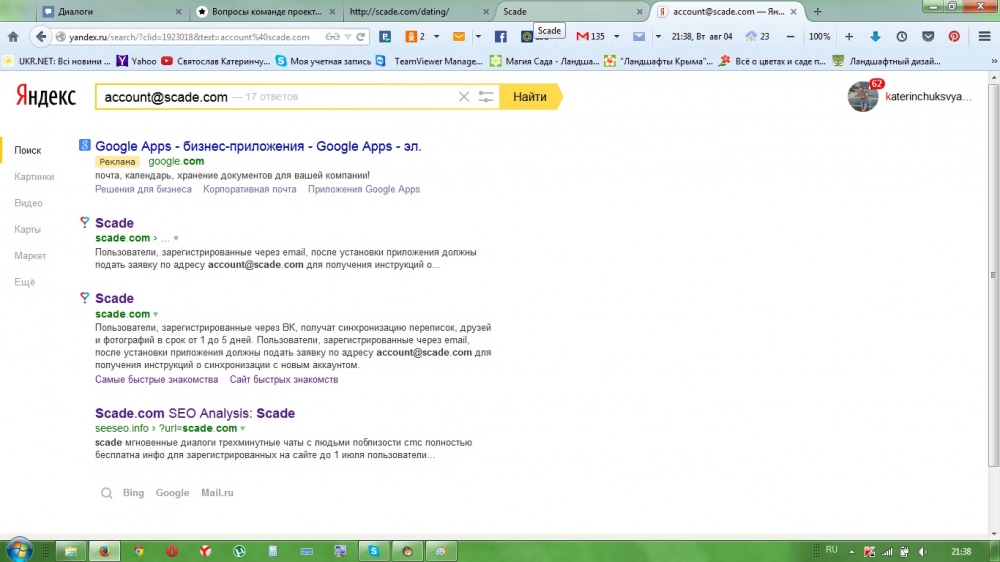This screenshot has width=1000, height=562.
Task: Open uTorrent from the taskbar
Action: coord(239,551)
